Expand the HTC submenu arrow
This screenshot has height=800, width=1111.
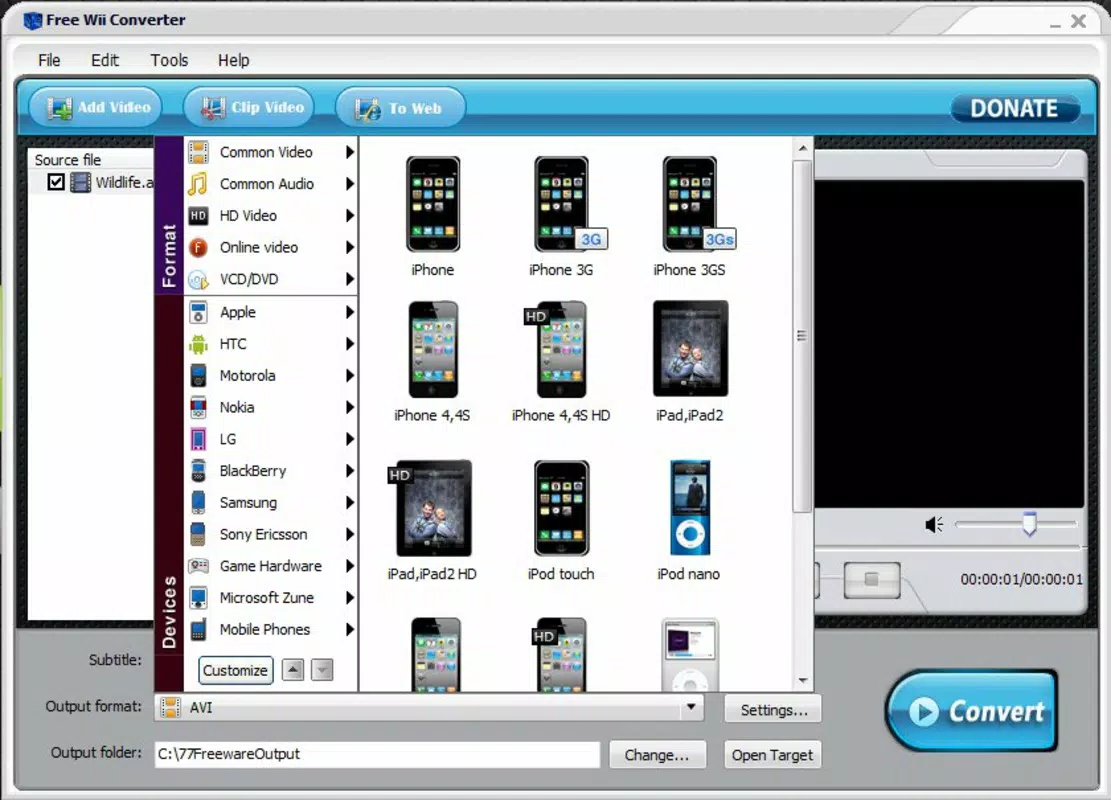pos(350,344)
